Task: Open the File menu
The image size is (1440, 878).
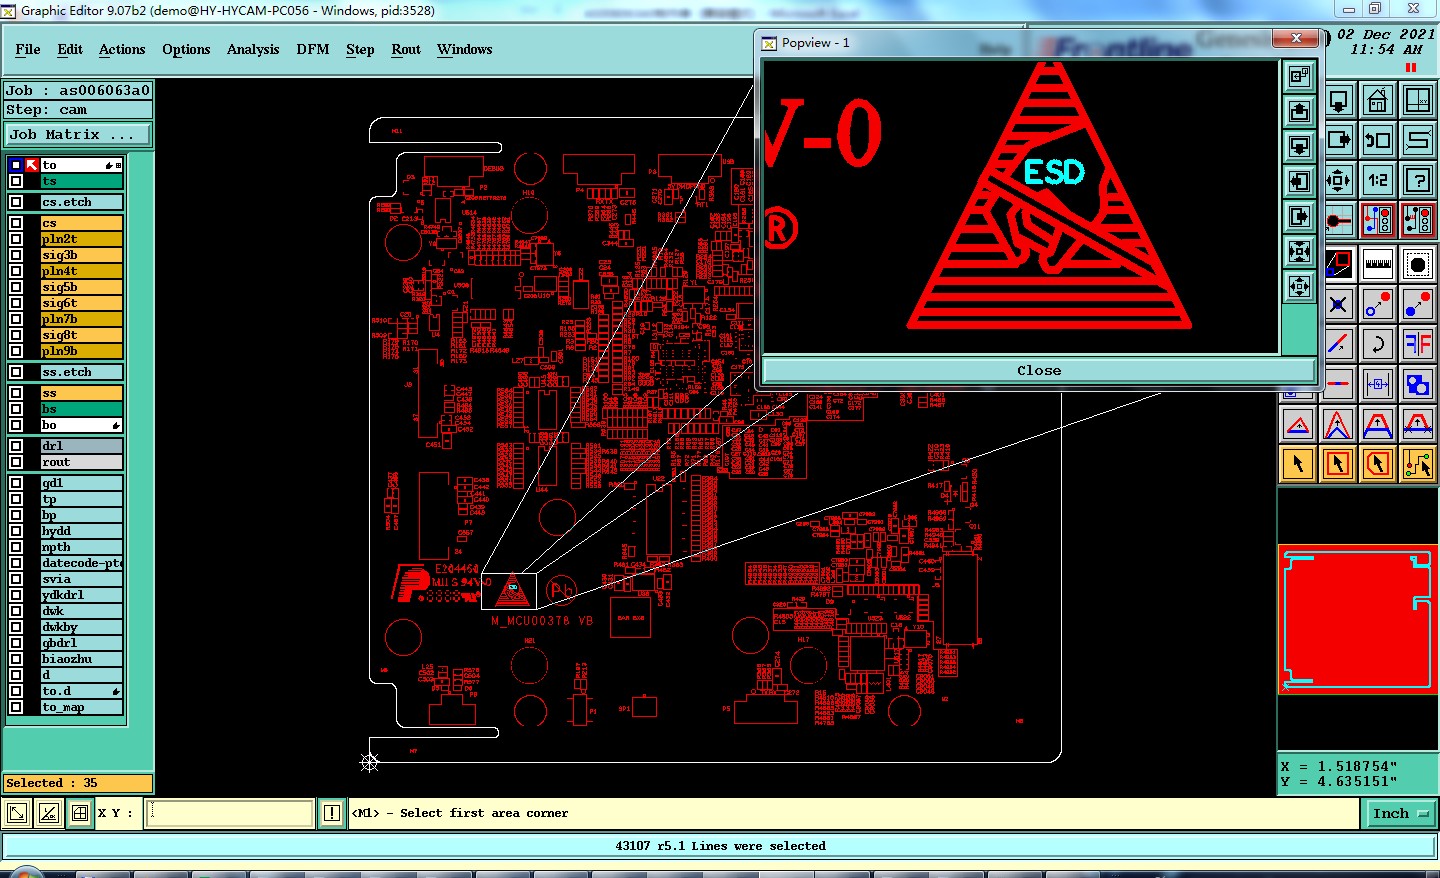Action: tap(28, 49)
